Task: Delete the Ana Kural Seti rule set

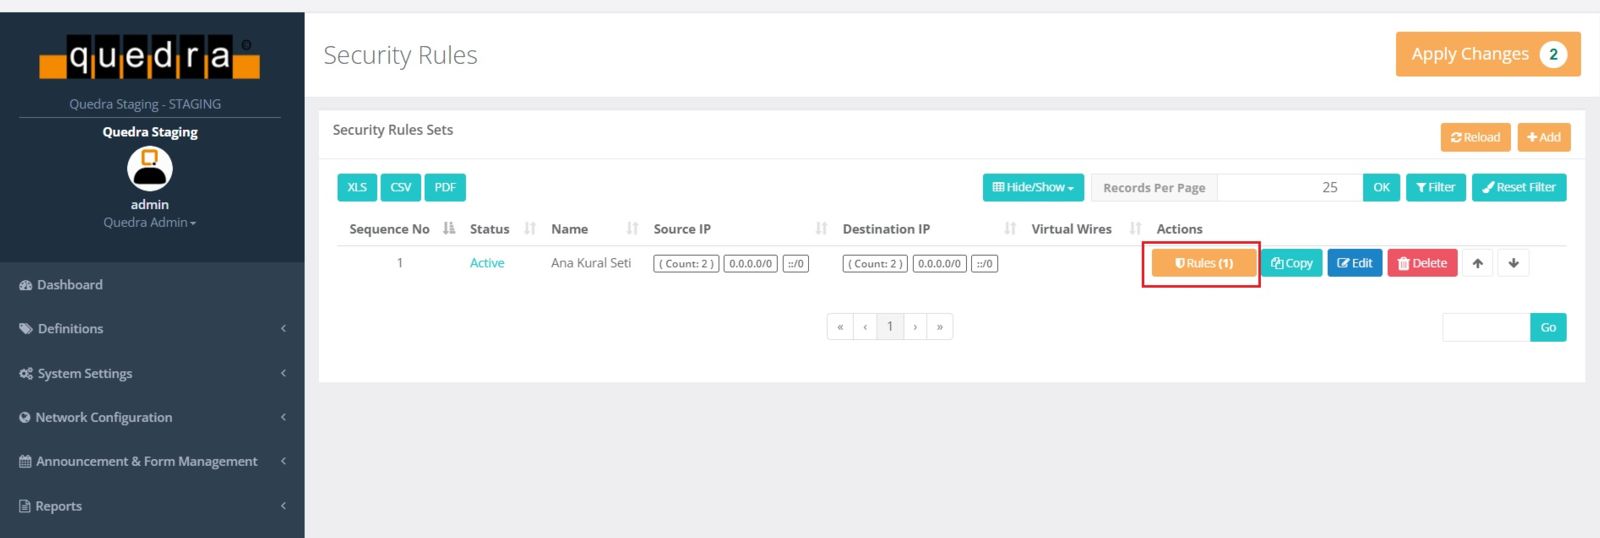Action: tap(1422, 263)
